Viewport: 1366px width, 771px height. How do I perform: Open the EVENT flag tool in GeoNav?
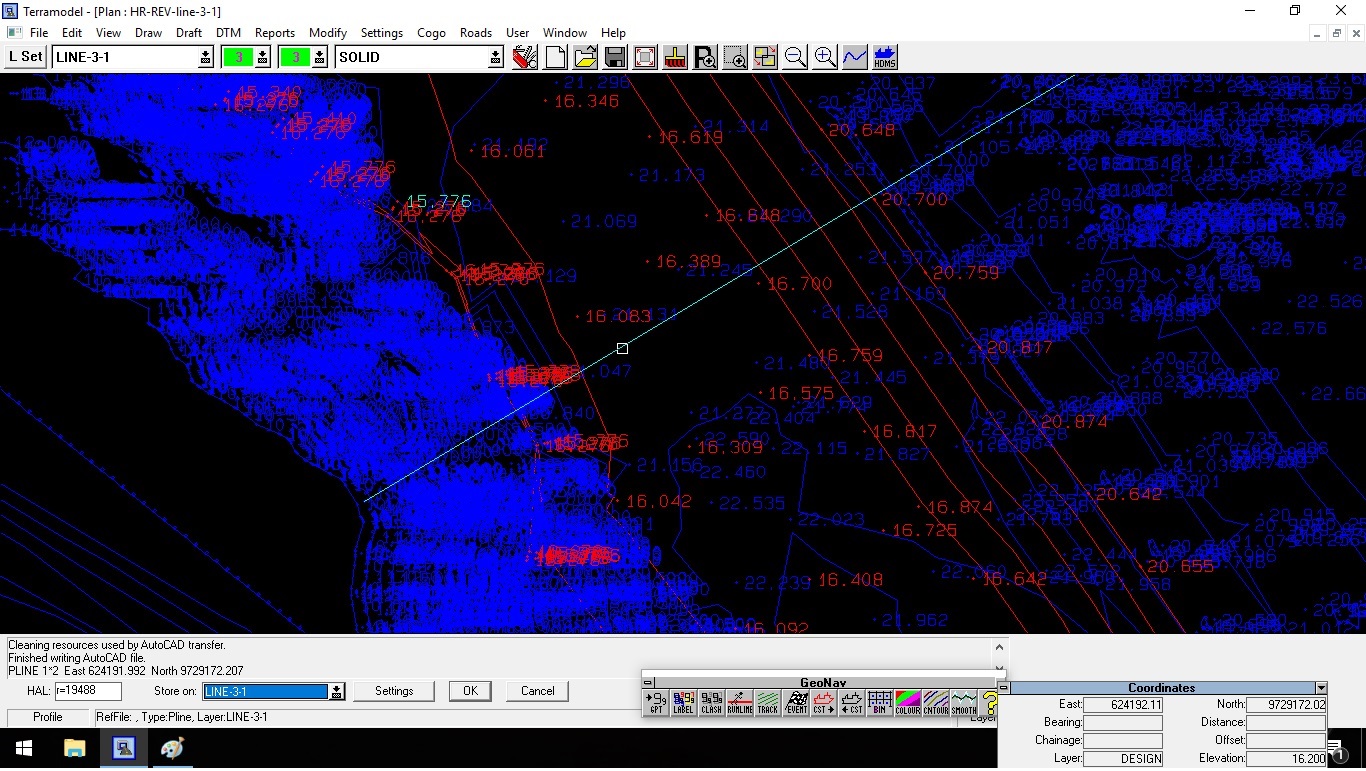pos(796,702)
